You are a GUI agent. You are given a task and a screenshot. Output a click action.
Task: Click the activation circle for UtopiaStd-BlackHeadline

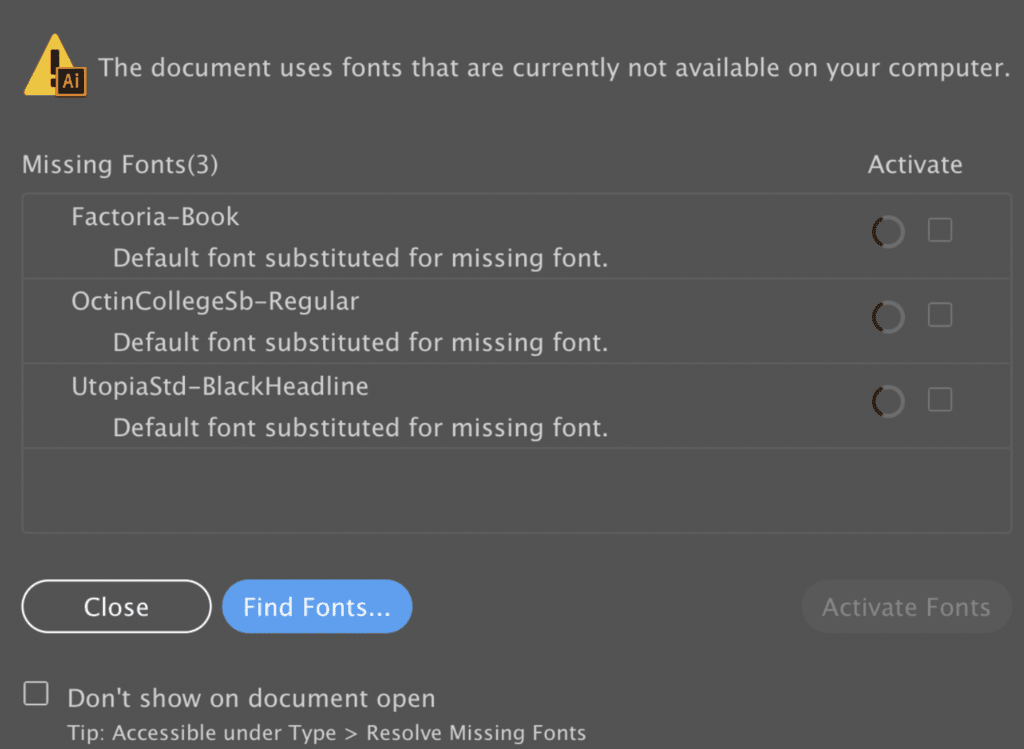888,401
